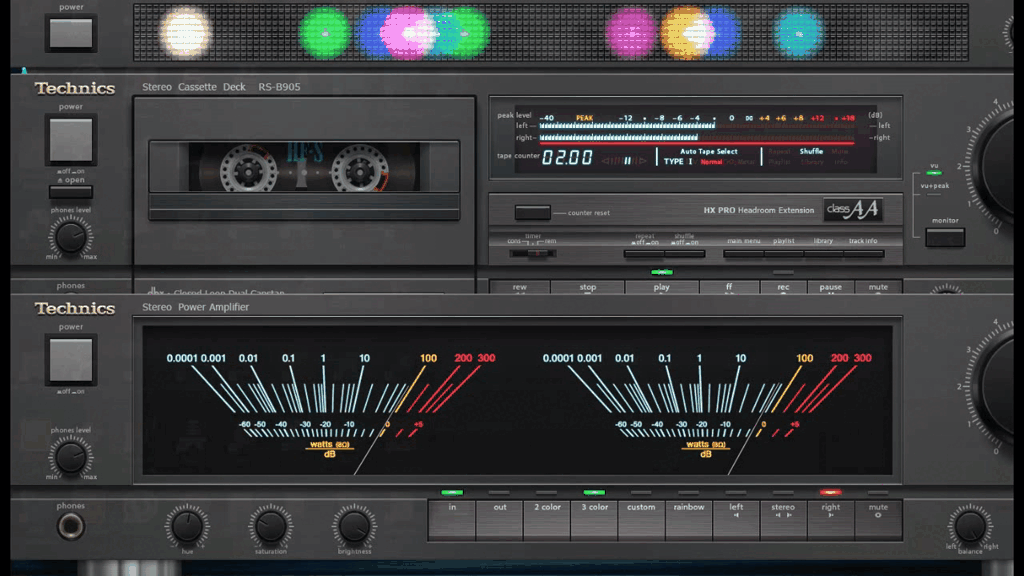Click the Technics logo on the cassette deck
Screen dimensions: 1024x576
click(74, 88)
